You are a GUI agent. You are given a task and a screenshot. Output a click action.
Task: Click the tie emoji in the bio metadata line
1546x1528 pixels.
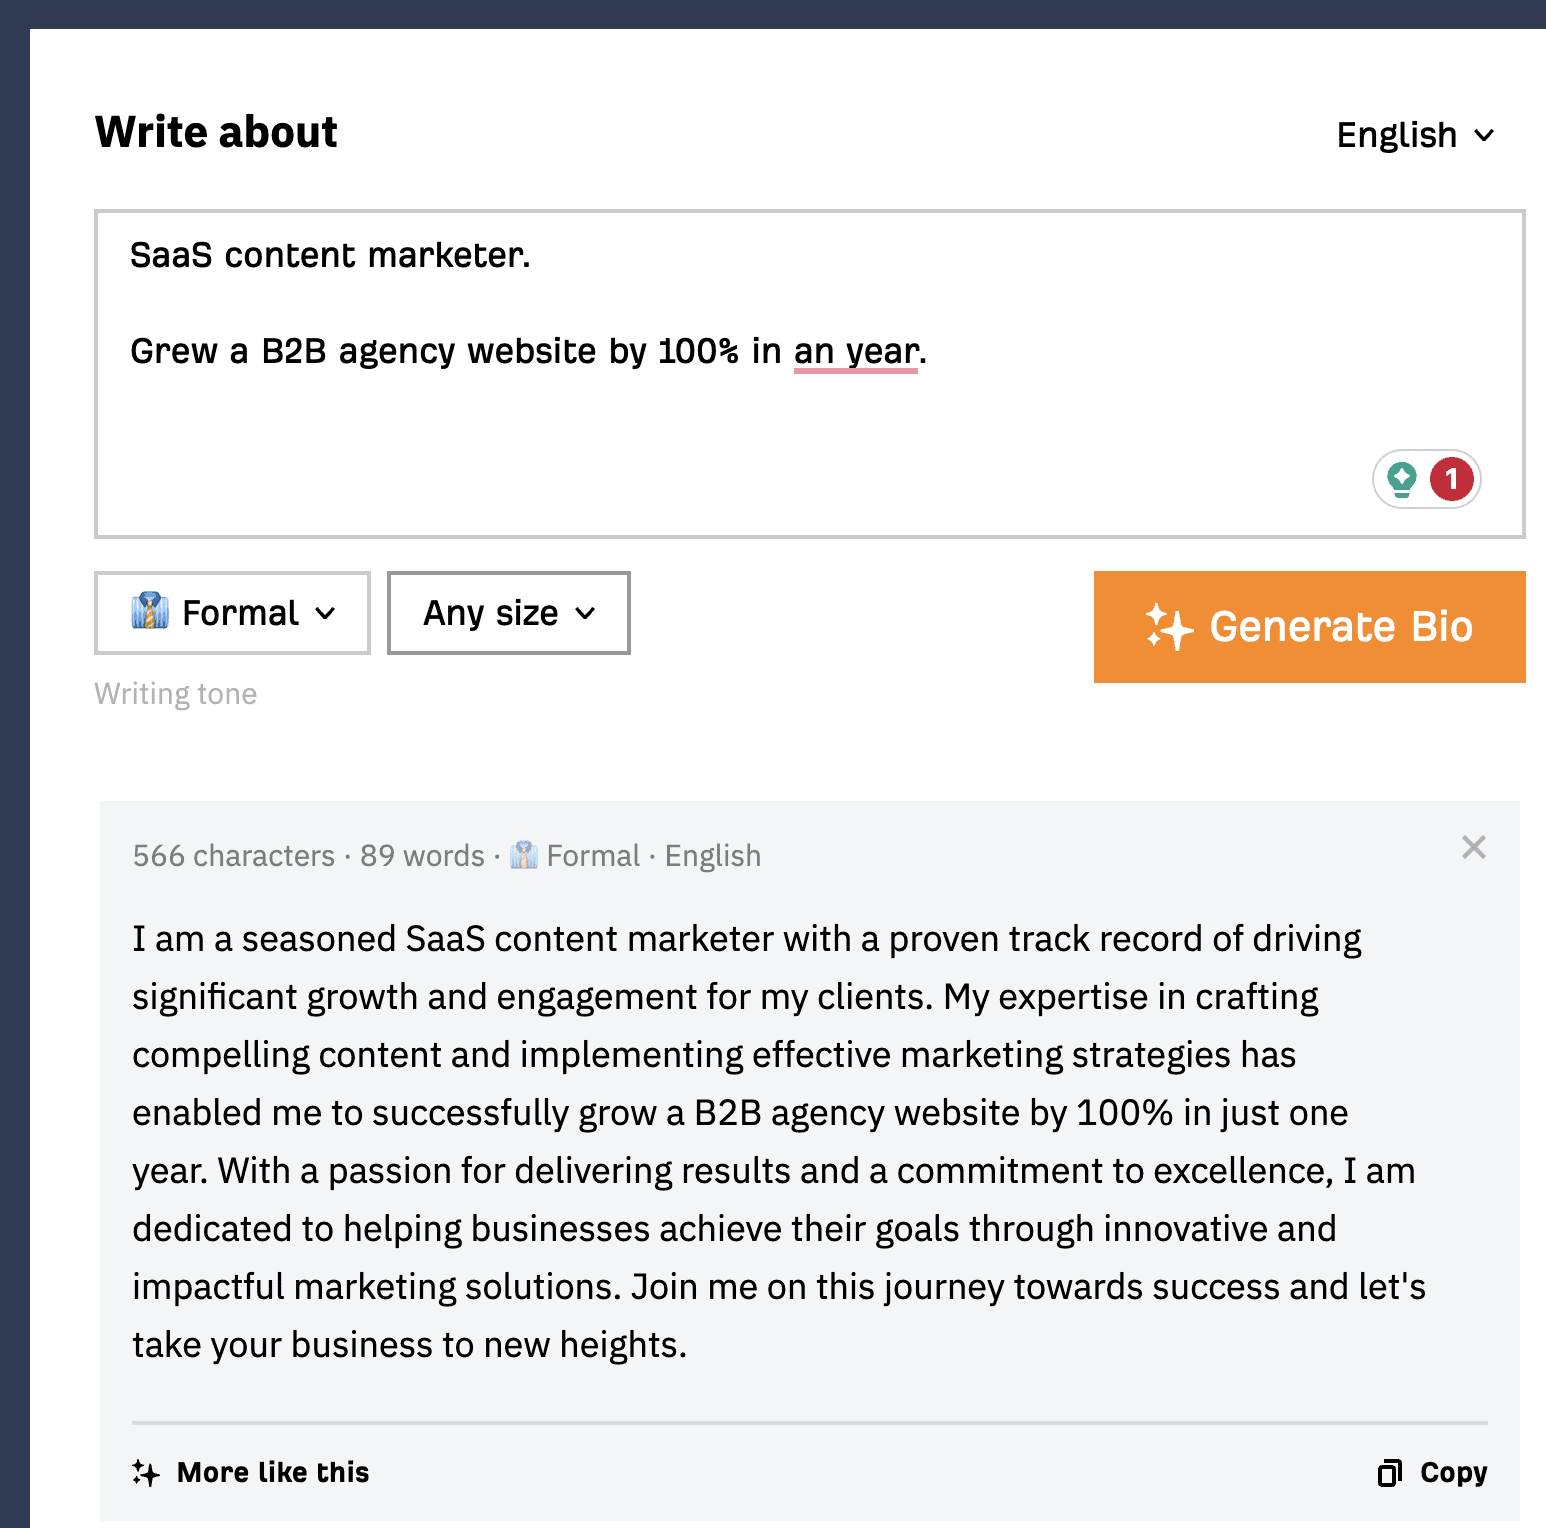(522, 855)
